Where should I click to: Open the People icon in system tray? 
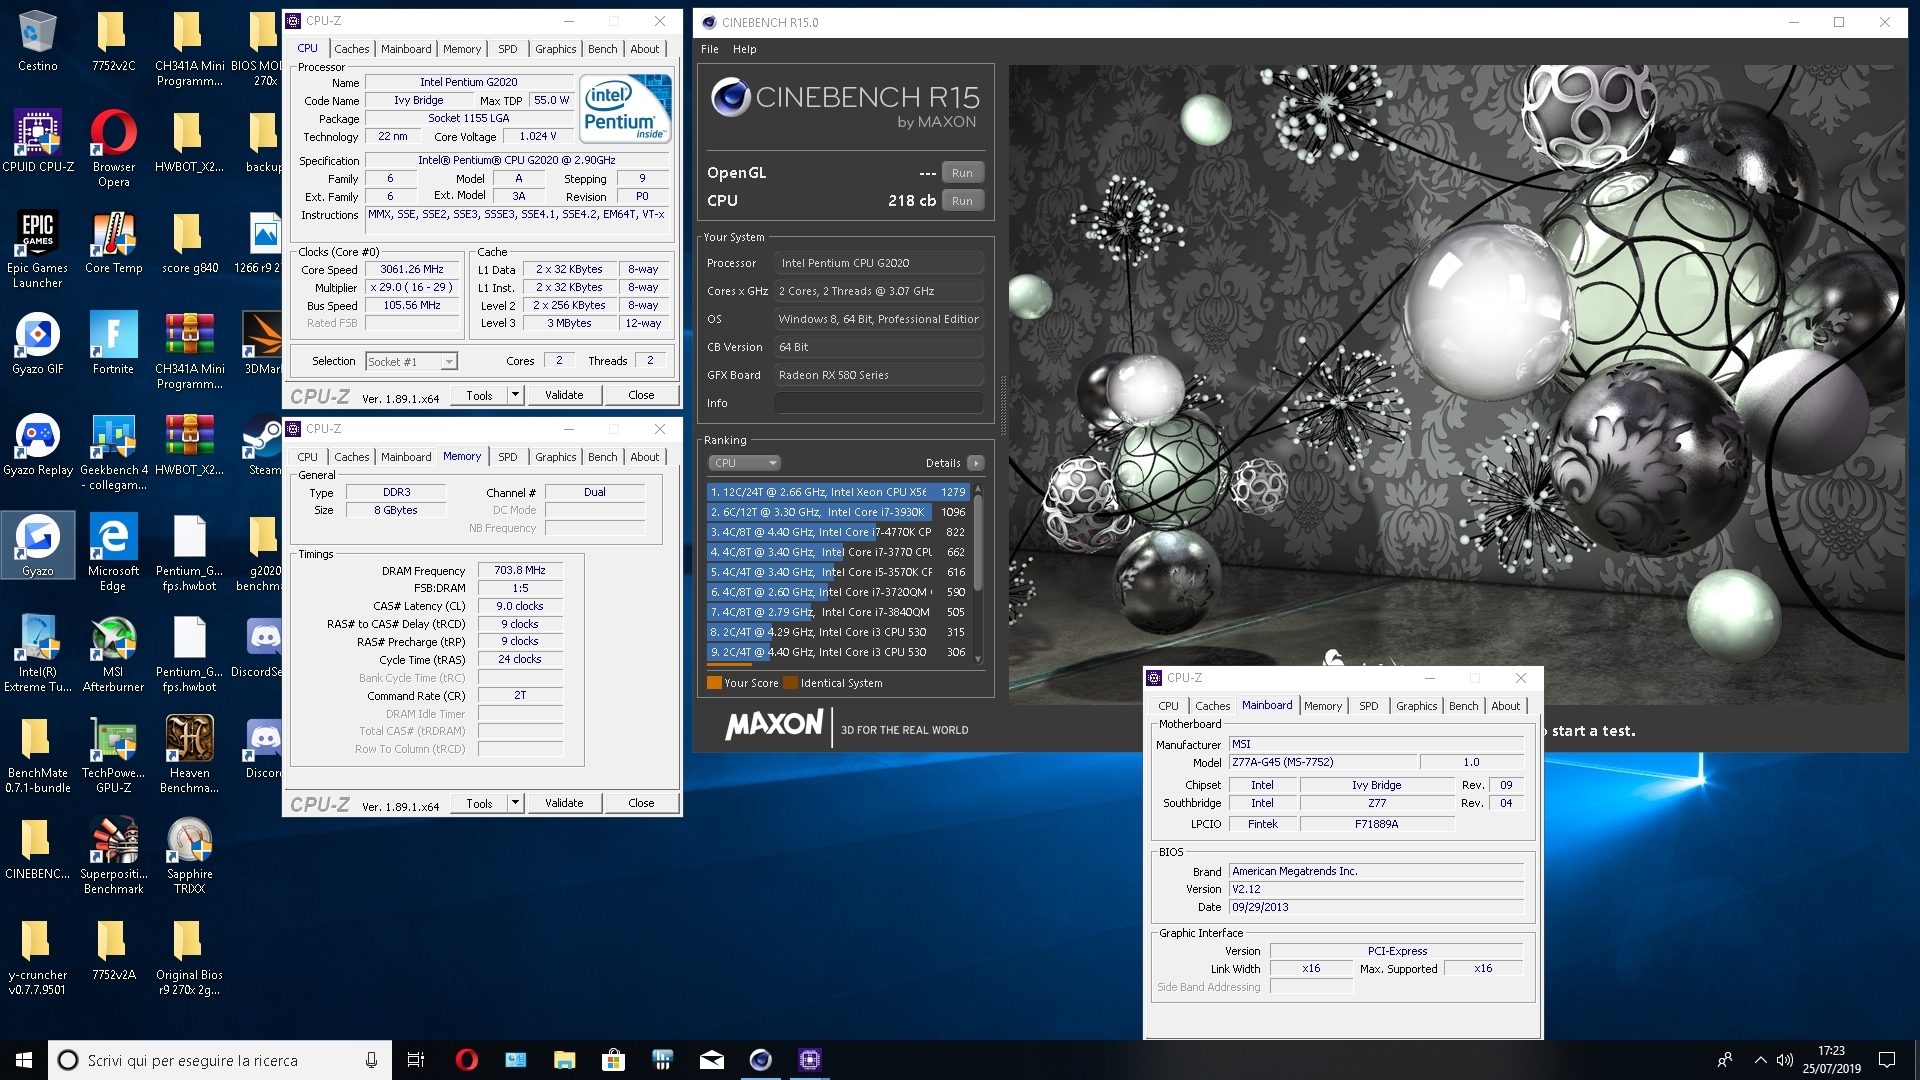coord(1725,1060)
